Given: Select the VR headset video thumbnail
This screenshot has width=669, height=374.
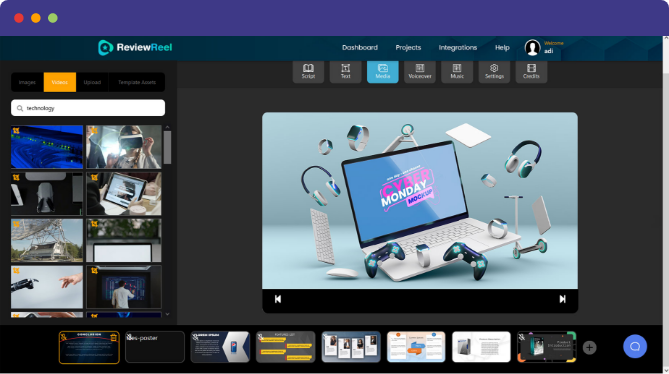Looking at the screenshot, I should (124, 147).
